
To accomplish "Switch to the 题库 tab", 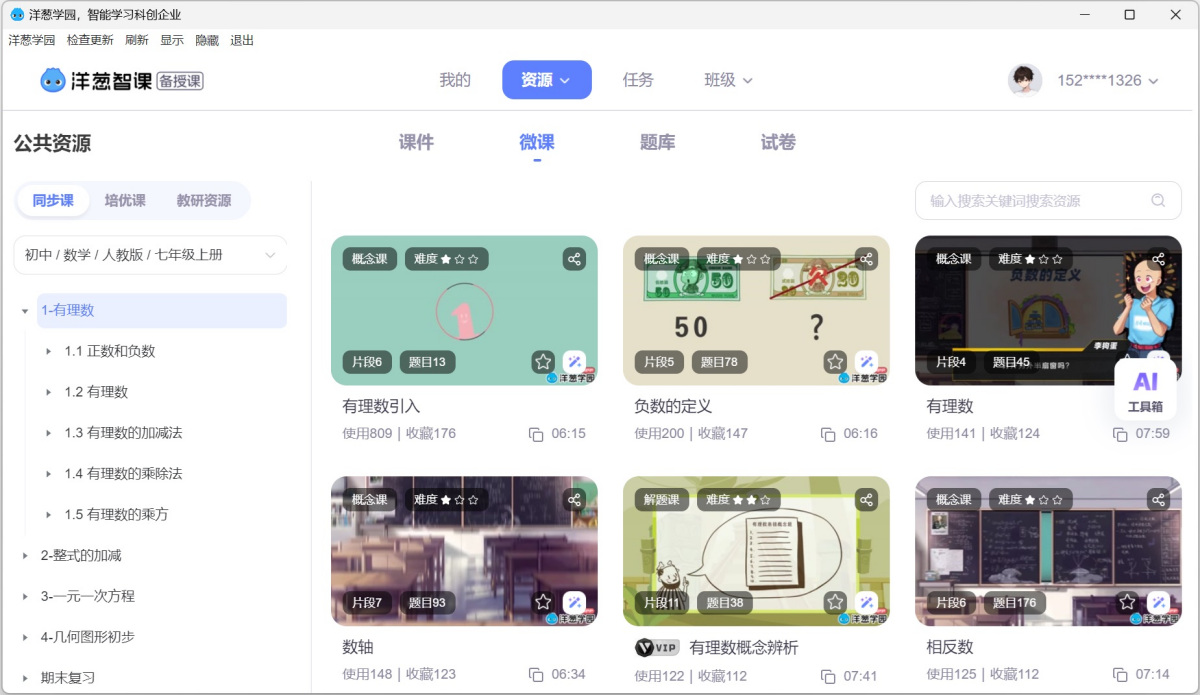I will click(x=656, y=142).
